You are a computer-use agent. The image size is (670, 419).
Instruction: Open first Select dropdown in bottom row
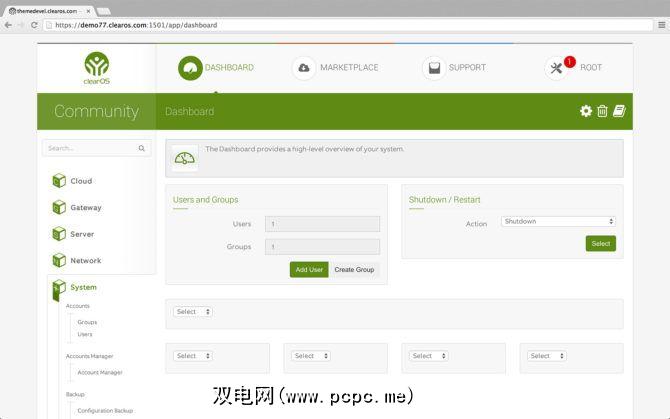click(x=193, y=356)
